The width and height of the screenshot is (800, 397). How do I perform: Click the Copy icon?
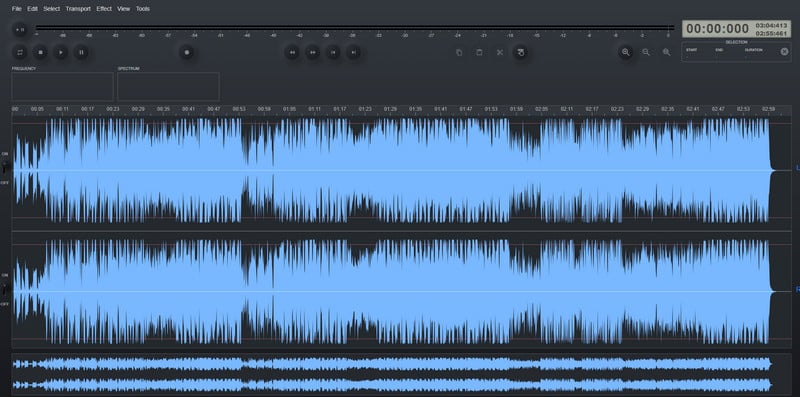click(459, 52)
